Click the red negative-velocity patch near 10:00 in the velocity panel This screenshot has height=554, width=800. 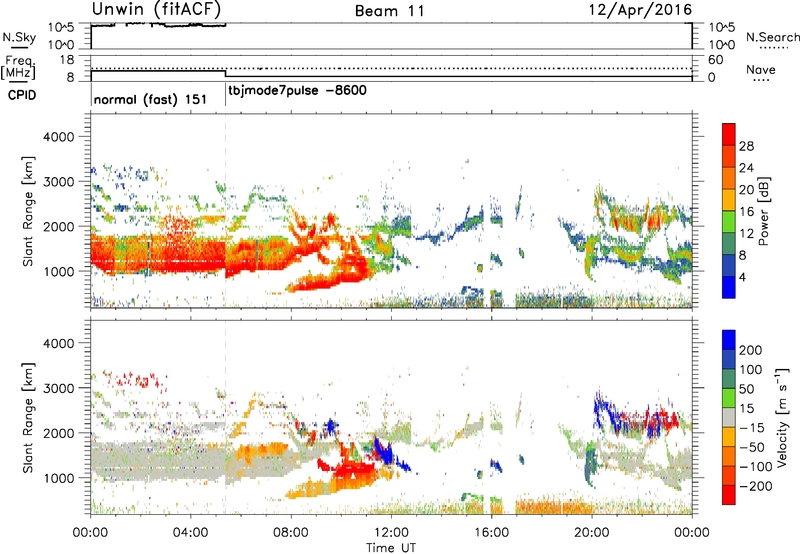click(352, 467)
